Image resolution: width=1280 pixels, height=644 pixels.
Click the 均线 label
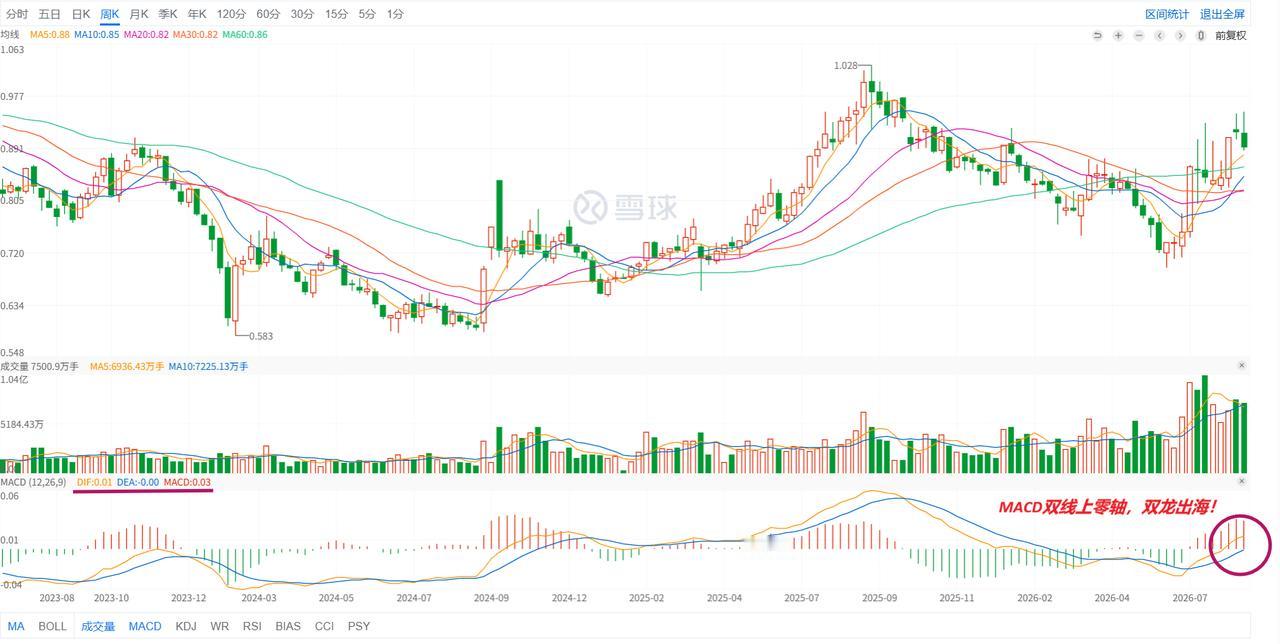click(10, 35)
